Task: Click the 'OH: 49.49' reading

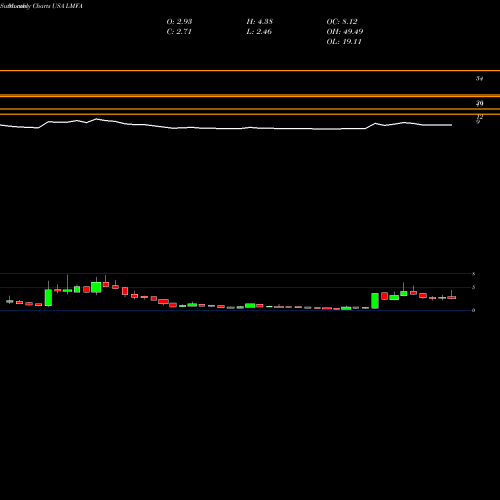Action: point(345,32)
